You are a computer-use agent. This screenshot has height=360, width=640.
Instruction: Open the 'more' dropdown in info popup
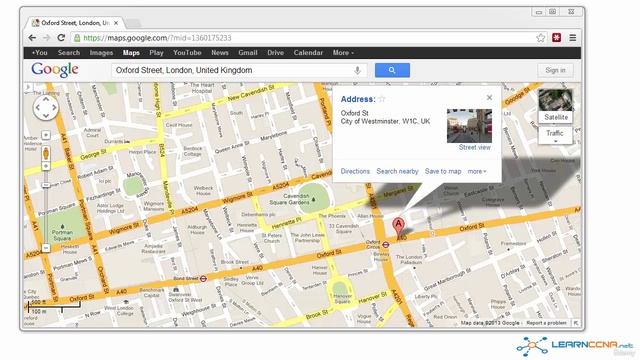(x=477, y=171)
